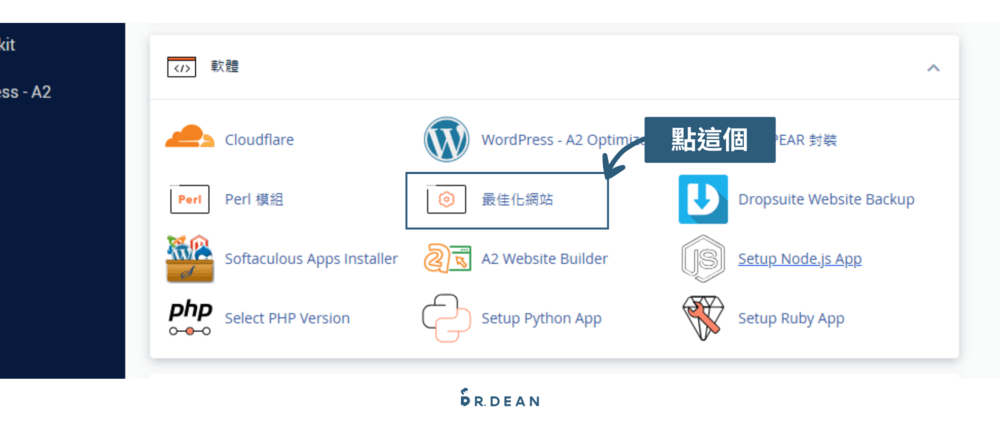This screenshot has width=1000, height=422.
Task: Open the Perl modules icon
Action: pos(189,199)
